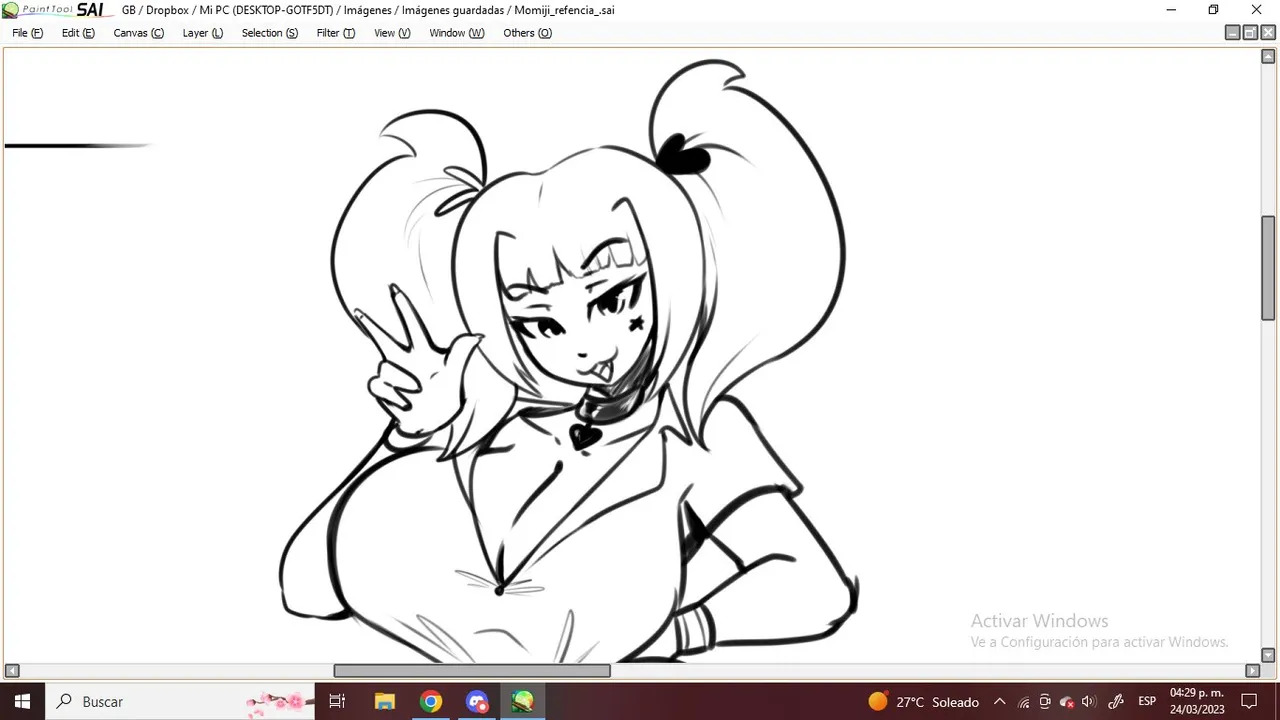Open the Others menu
This screenshot has width=1280, height=720.
(x=527, y=33)
